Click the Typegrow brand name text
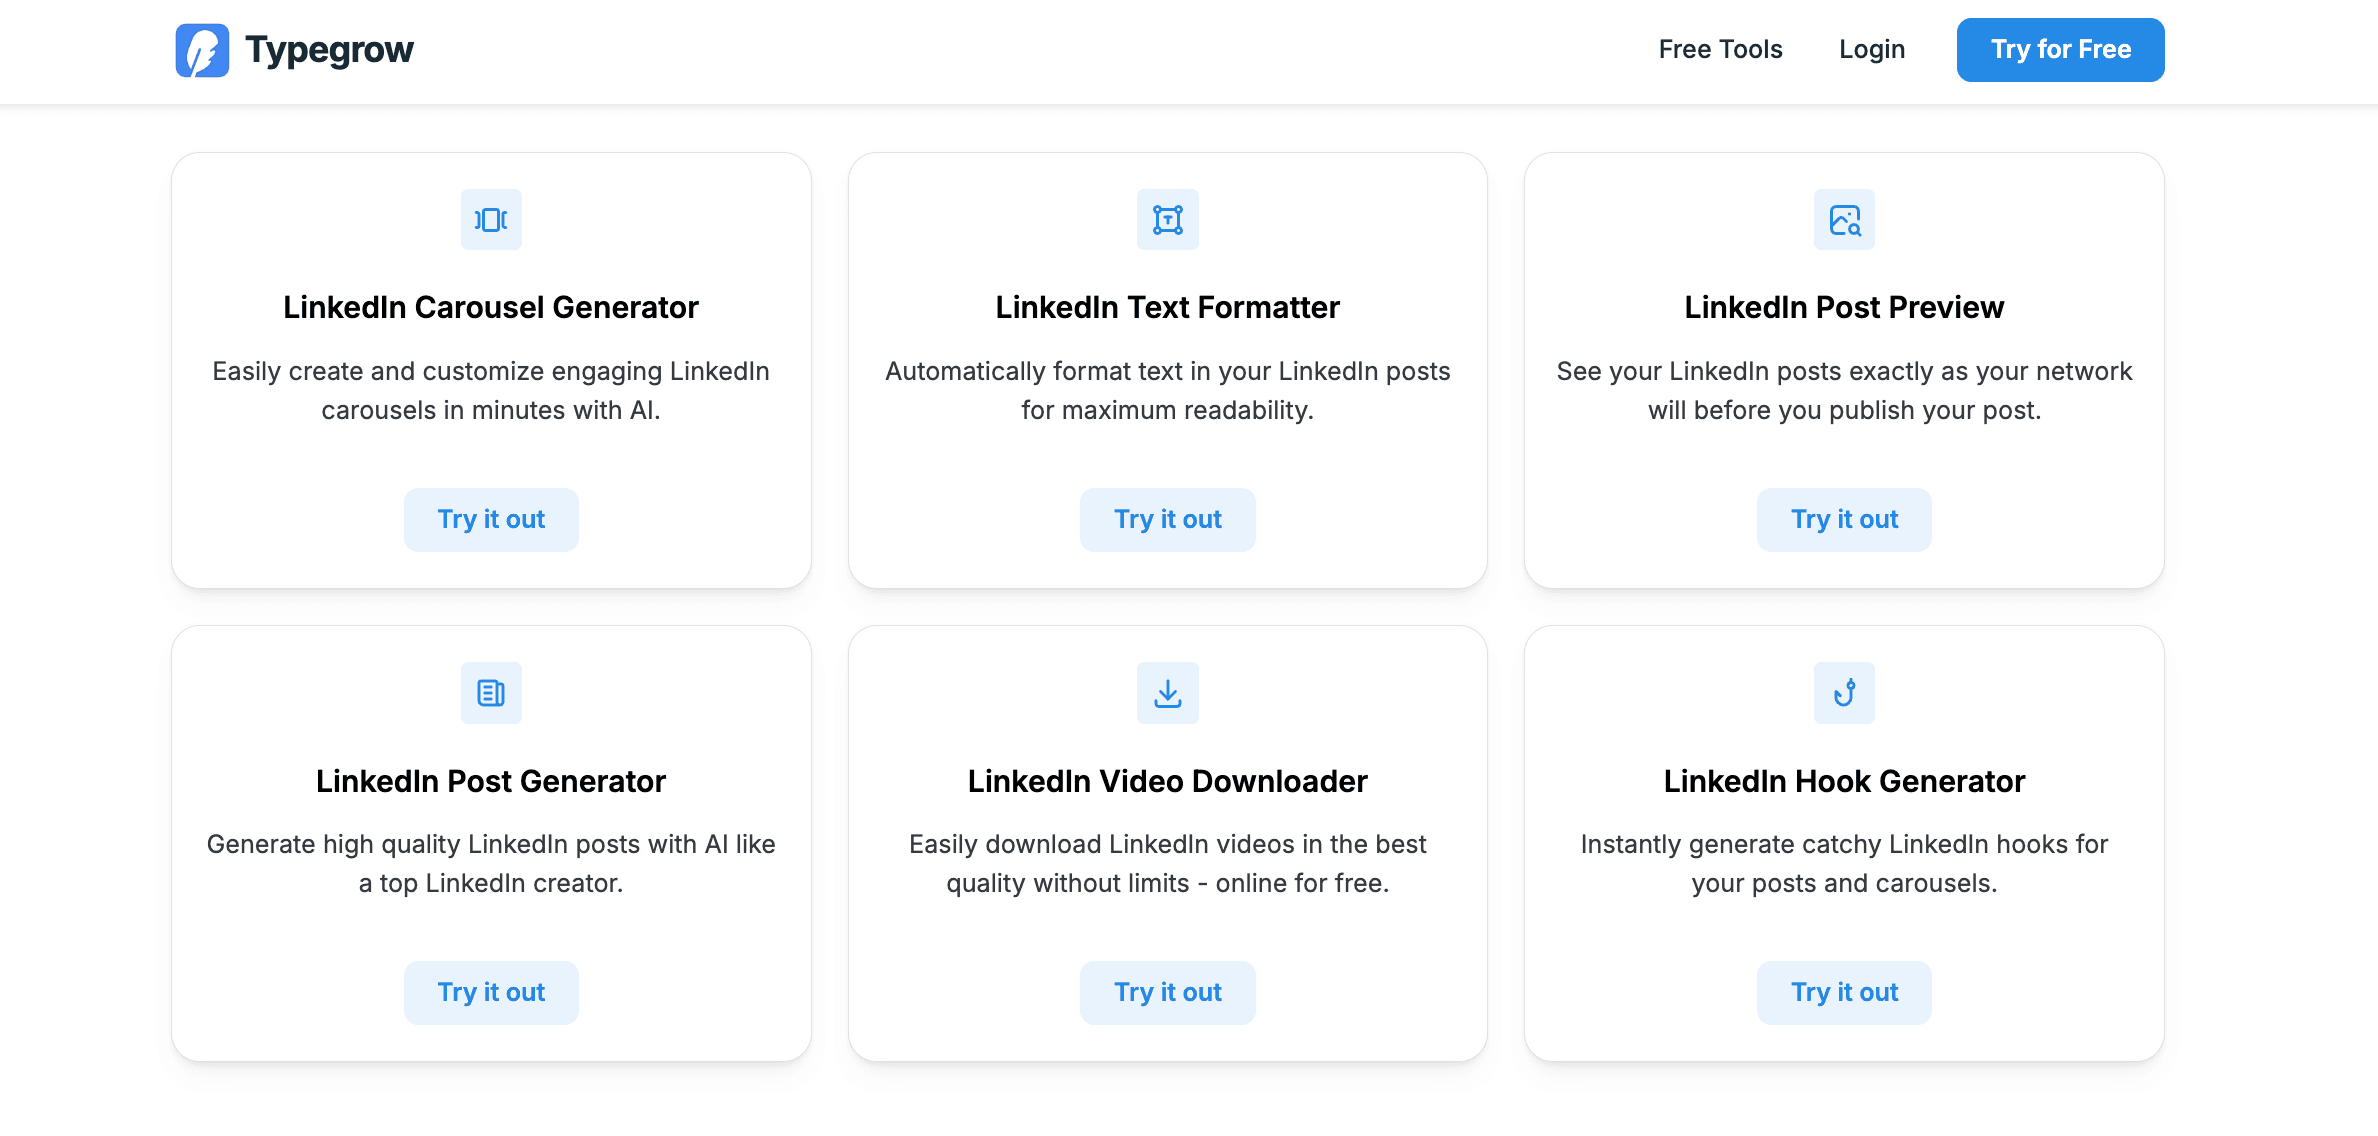 [x=329, y=50]
